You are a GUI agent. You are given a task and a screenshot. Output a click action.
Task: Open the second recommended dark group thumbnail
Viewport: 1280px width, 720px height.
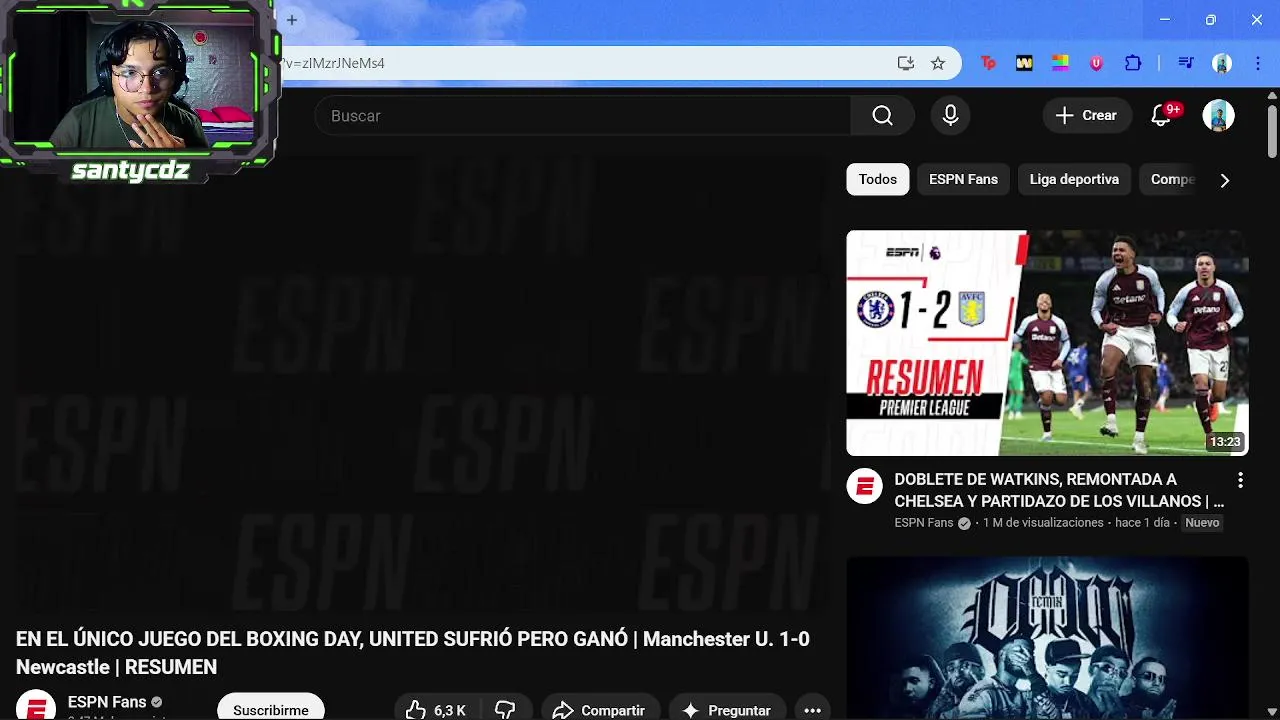coord(1047,638)
